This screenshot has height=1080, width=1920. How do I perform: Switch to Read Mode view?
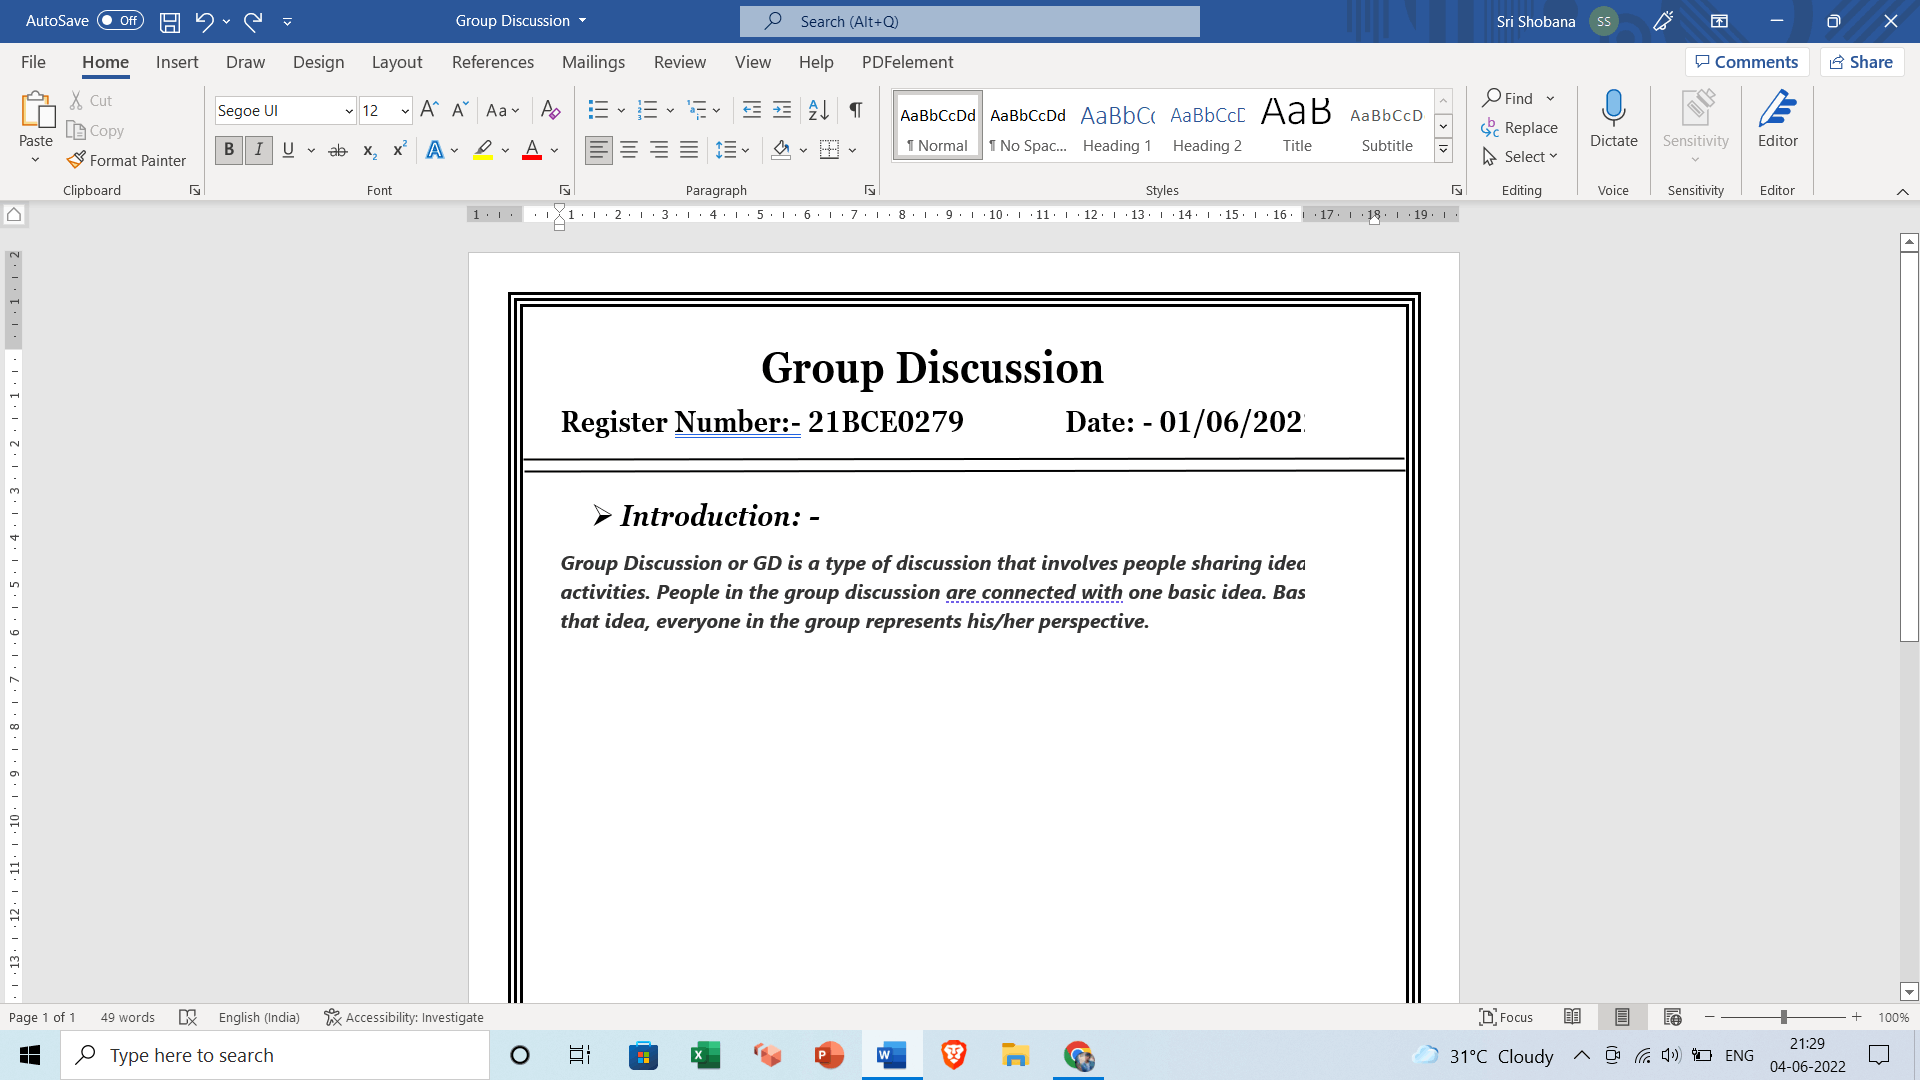(1572, 1017)
